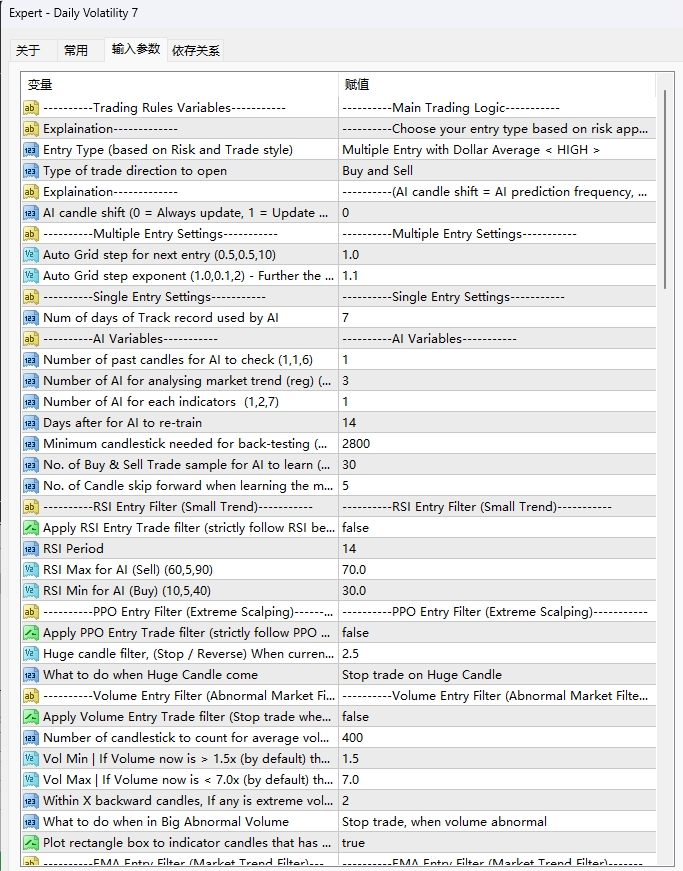Click the icon next to Days after for AI to re-train
This screenshot has width=683, height=871.
click(30, 423)
